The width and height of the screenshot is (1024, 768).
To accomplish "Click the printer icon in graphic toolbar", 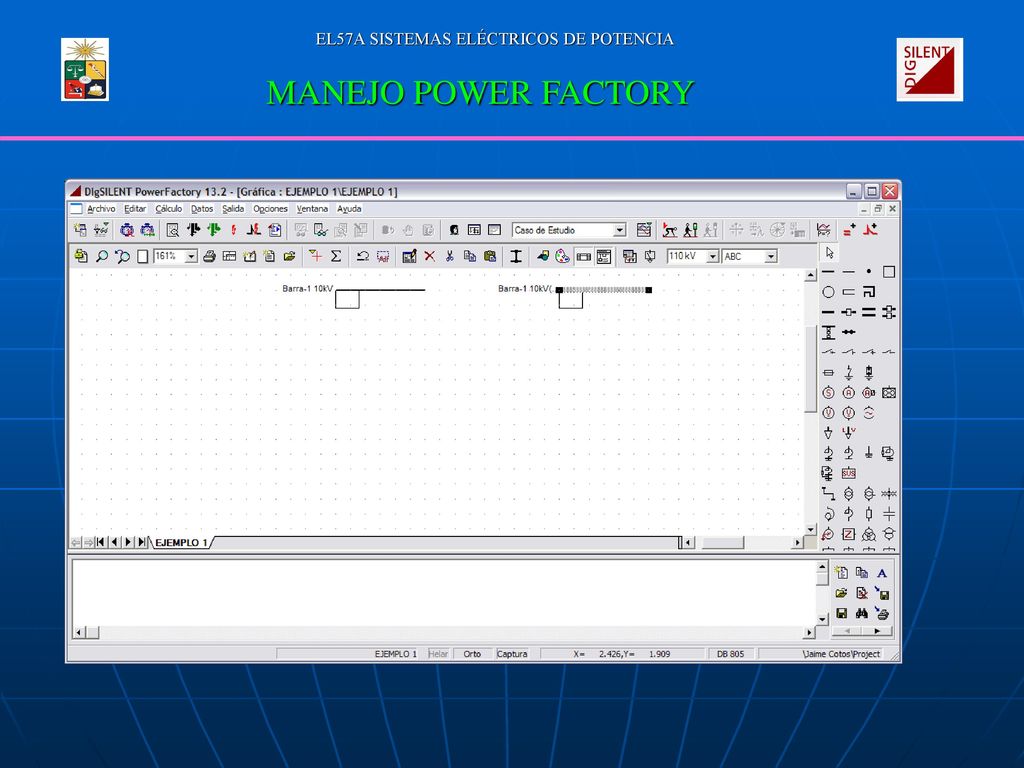I will (x=209, y=257).
